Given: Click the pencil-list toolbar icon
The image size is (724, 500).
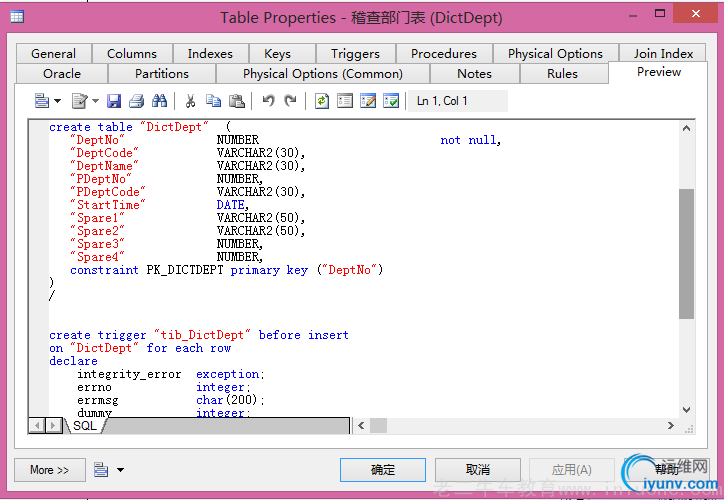Looking at the screenshot, I should click(368, 101).
